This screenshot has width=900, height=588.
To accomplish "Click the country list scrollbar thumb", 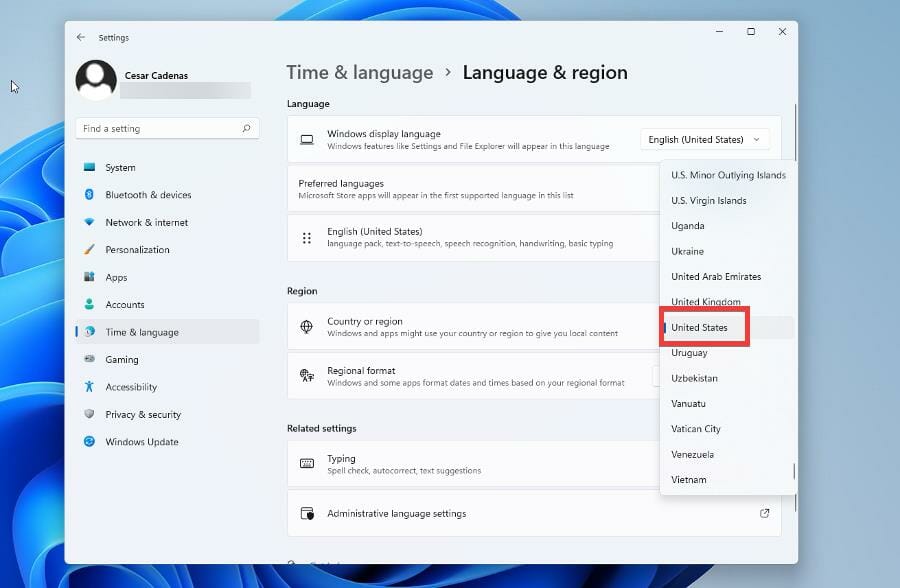I will click(x=794, y=471).
